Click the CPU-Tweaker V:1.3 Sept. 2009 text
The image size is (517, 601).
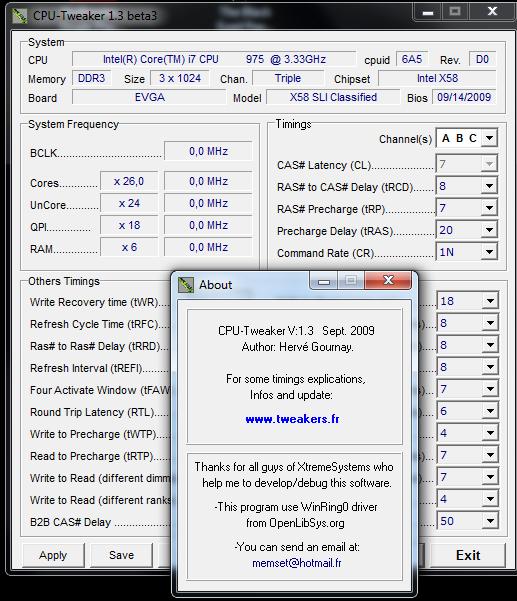(296, 331)
